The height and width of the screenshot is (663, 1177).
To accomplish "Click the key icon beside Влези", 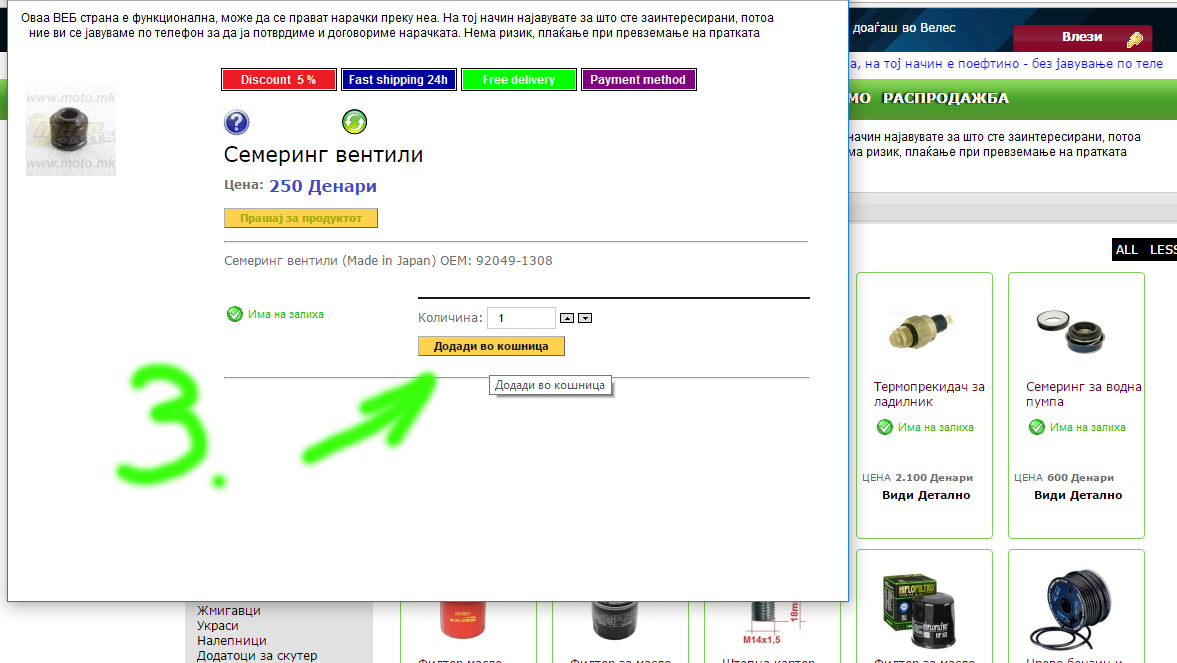I will (1135, 38).
